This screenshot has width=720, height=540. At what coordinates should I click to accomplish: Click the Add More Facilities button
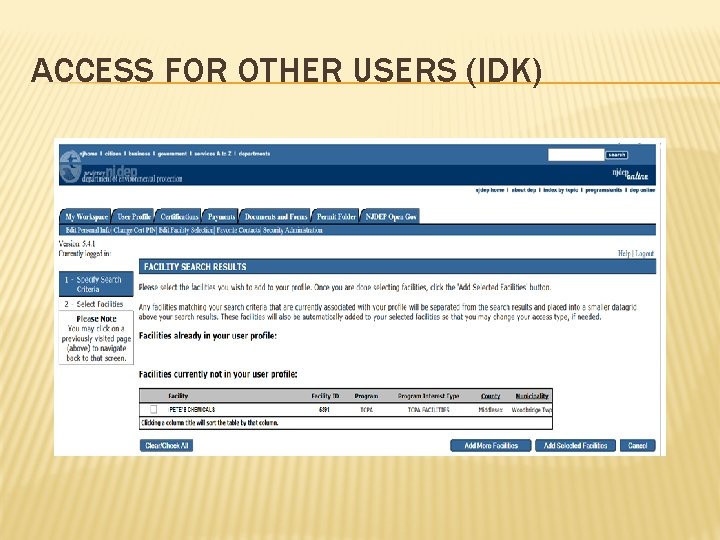[x=491, y=445]
